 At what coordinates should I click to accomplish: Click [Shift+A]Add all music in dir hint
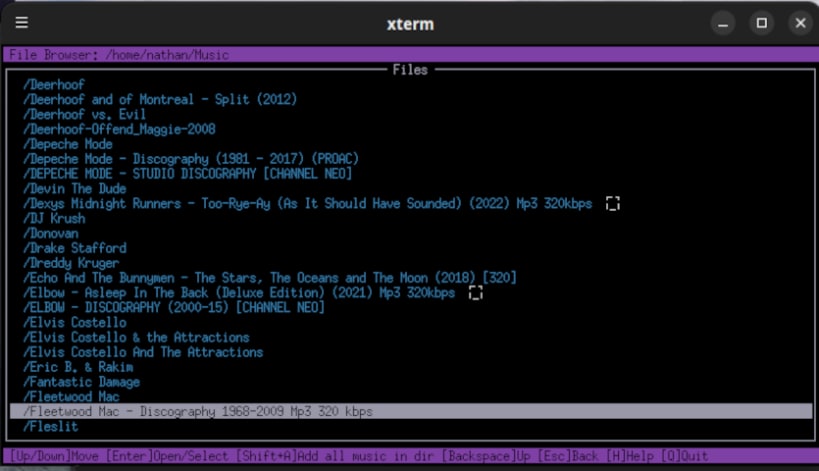click(335, 456)
